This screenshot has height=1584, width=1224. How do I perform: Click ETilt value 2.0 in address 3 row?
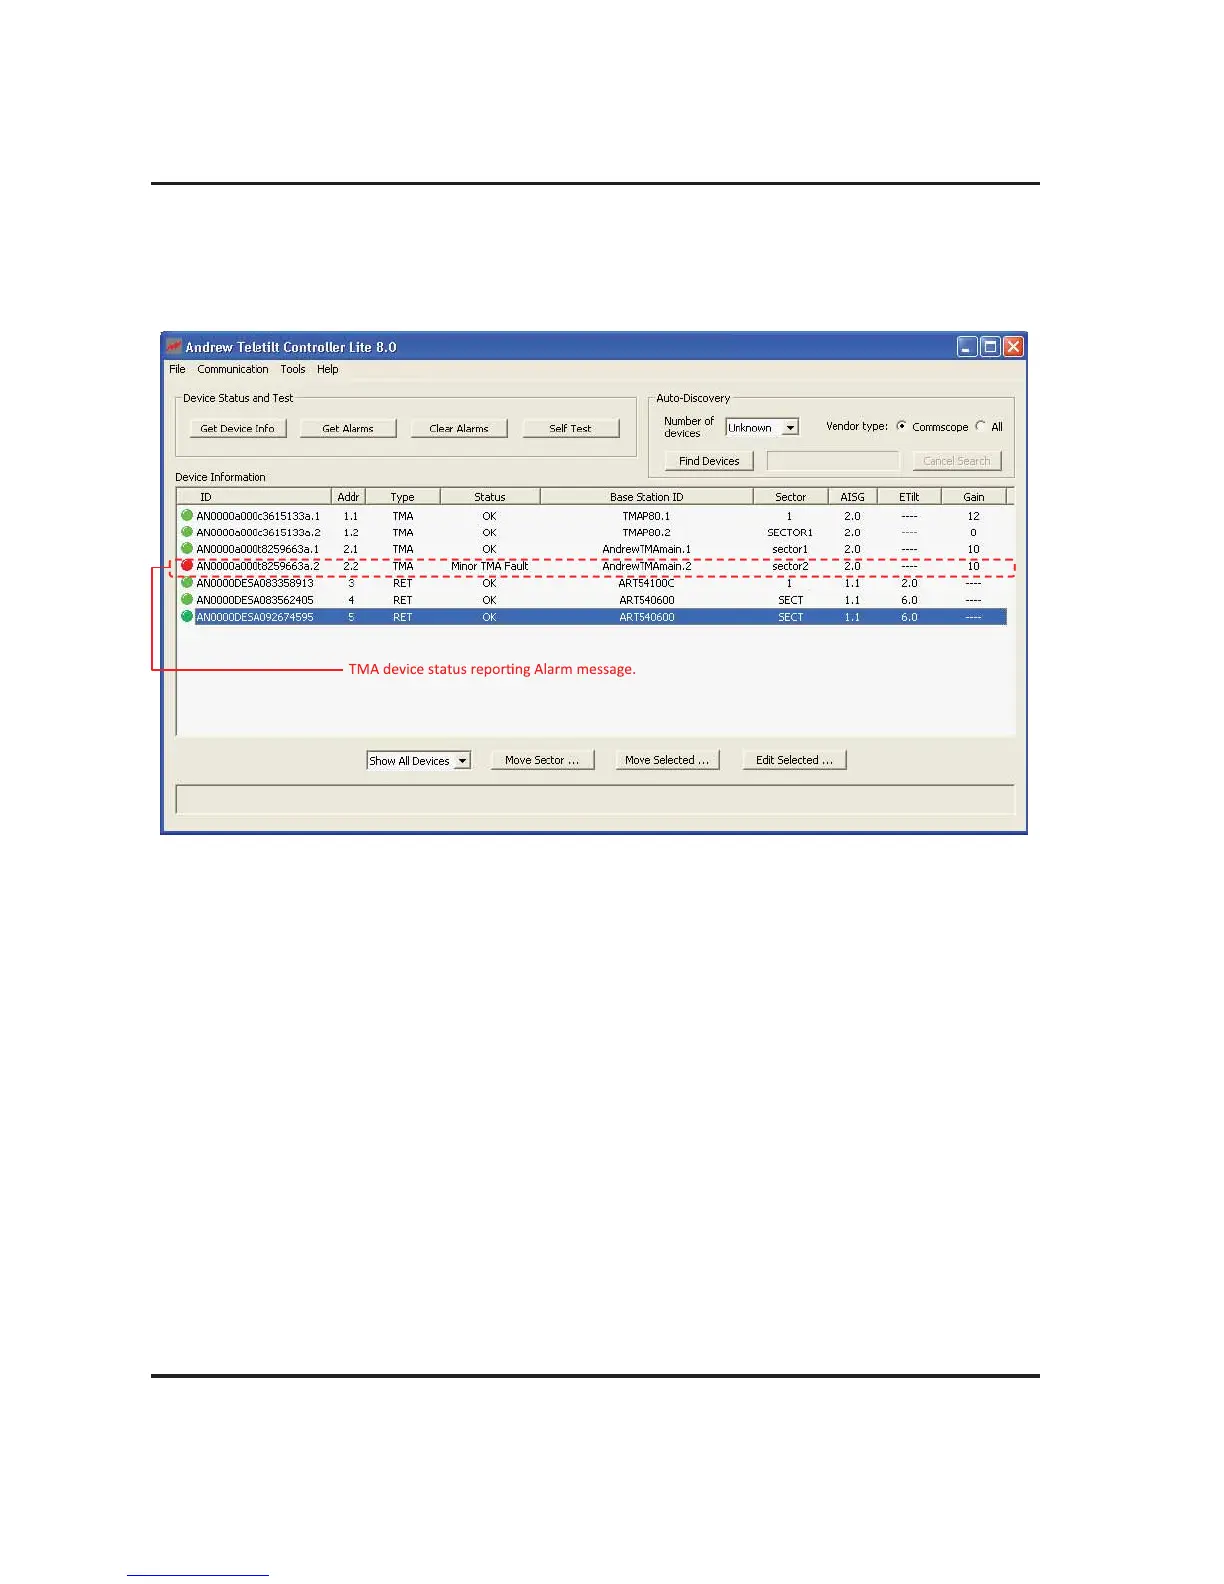pyautogui.click(x=909, y=583)
